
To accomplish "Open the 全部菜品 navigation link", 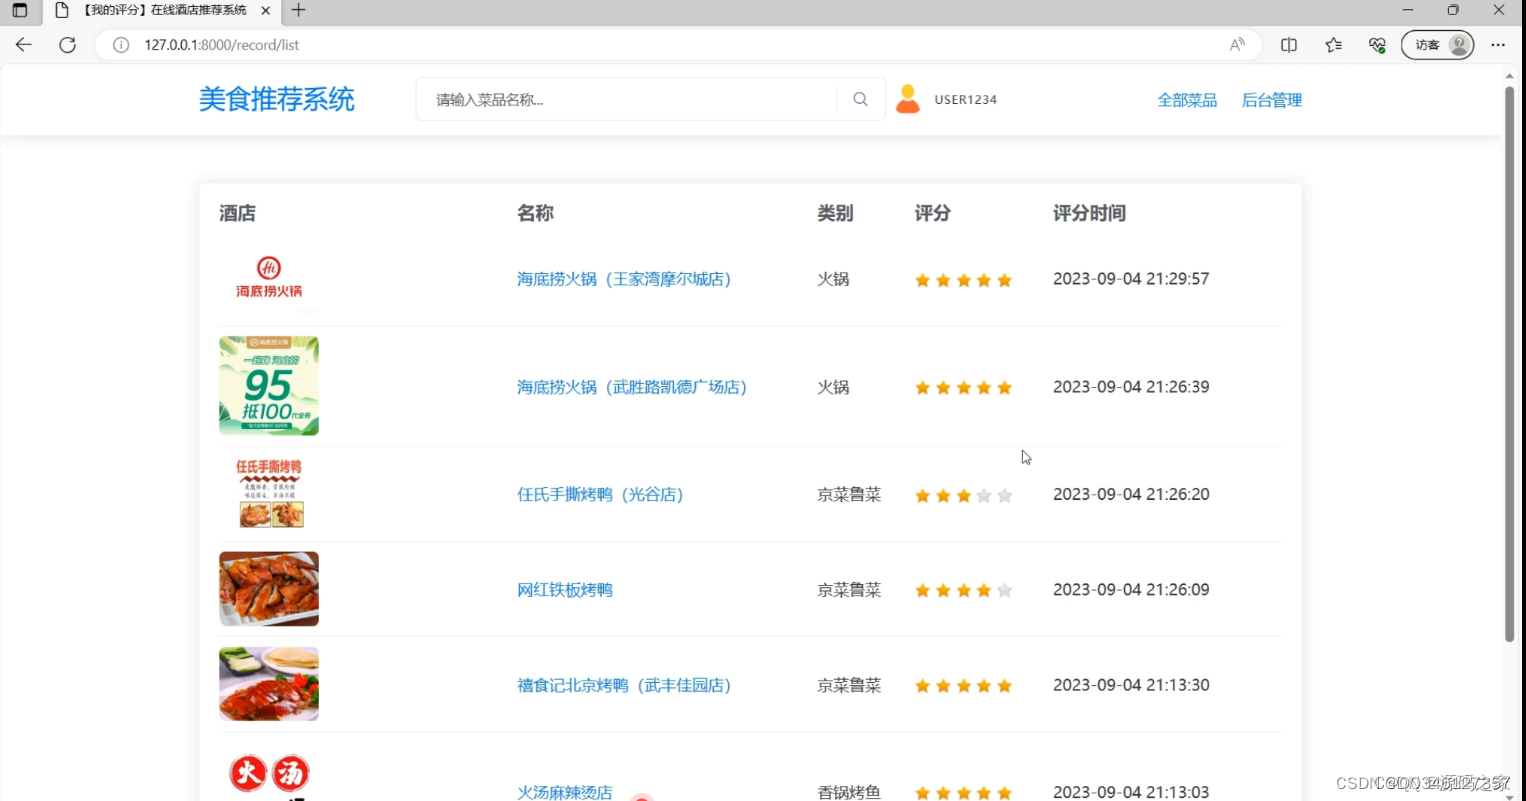I will click(x=1187, y=99).
